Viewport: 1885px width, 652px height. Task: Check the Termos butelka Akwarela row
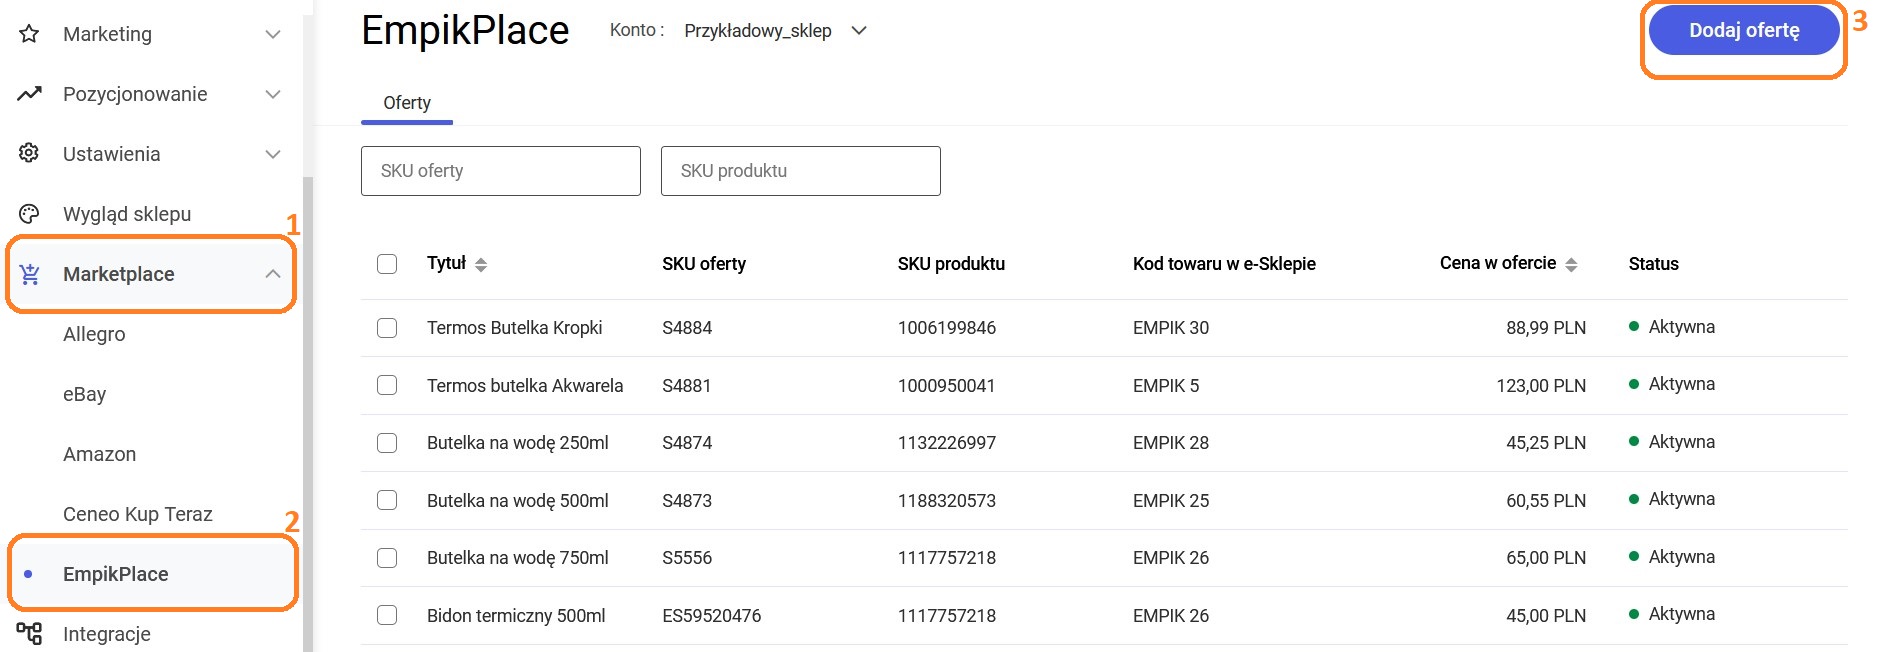point(387,385)
